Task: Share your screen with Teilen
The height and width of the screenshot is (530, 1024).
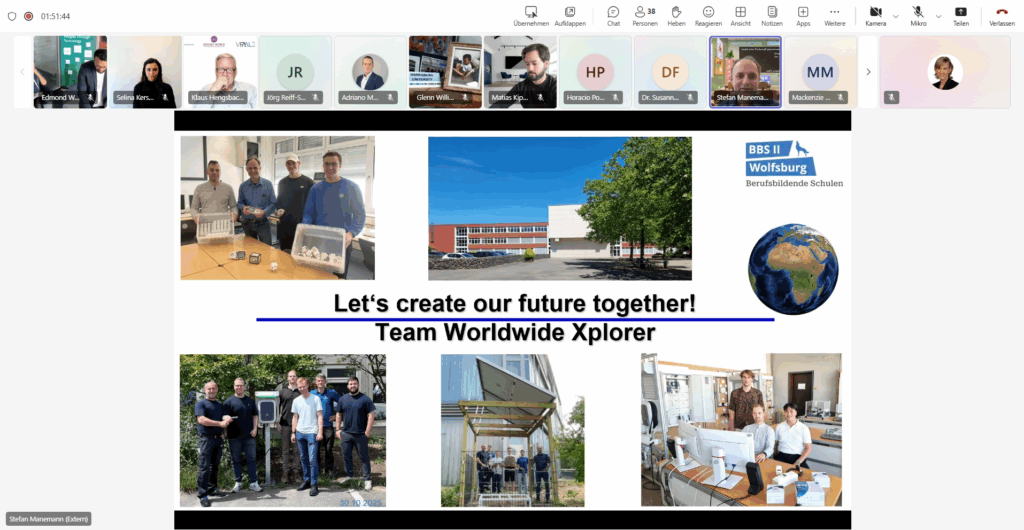Action: click(960, 16)
